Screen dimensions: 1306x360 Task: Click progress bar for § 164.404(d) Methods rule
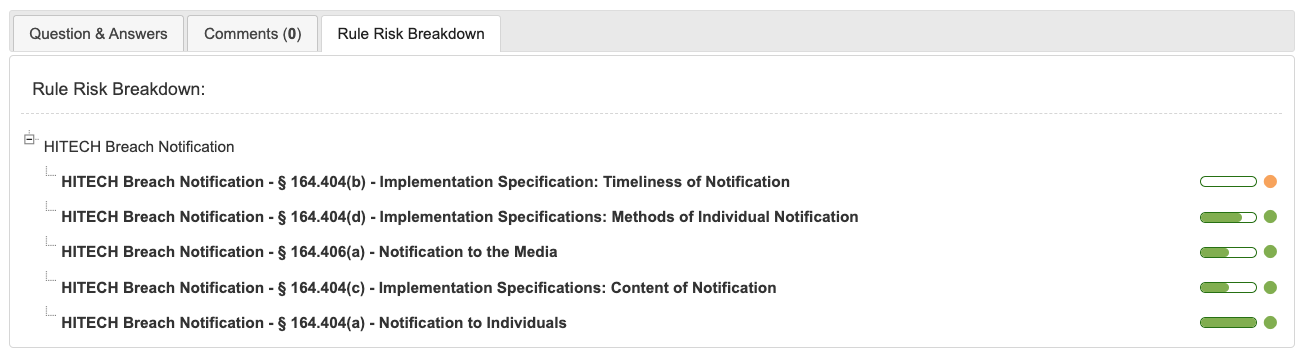(x=1228, y=217)
